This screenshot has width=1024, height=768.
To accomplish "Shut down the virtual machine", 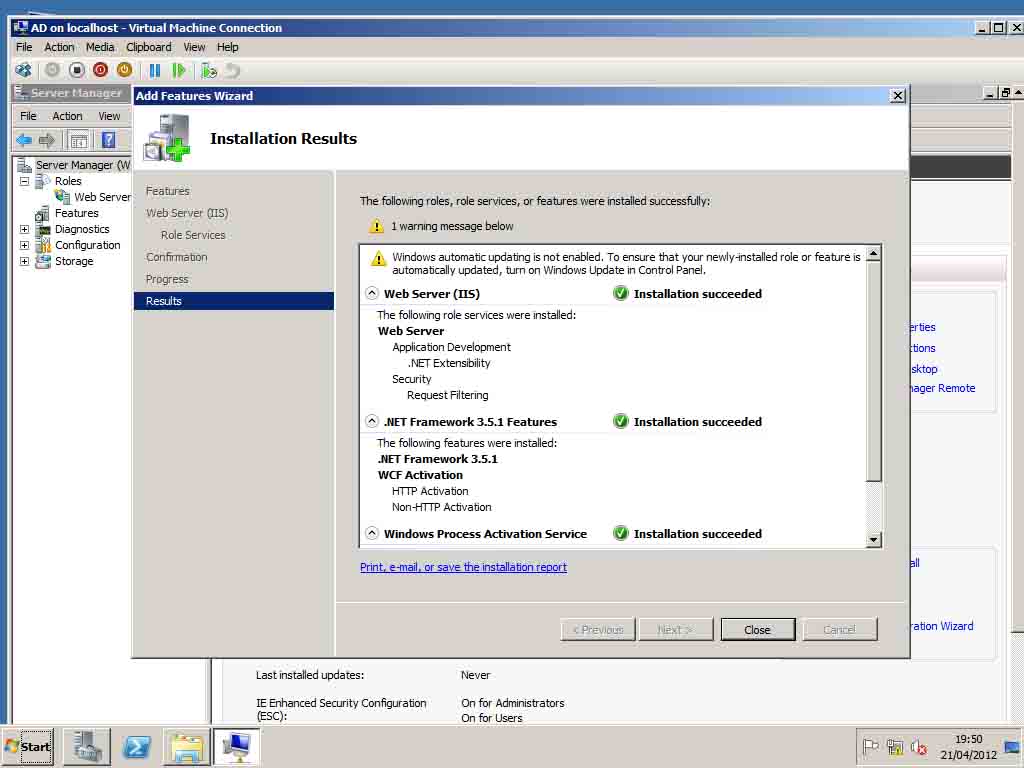I will click(99, 70).
